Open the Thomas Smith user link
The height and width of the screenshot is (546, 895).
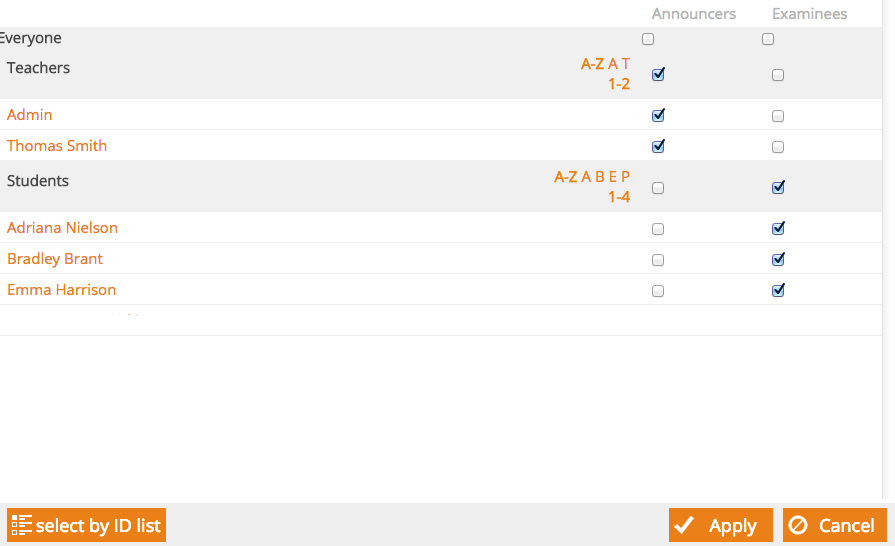point(57,145)
